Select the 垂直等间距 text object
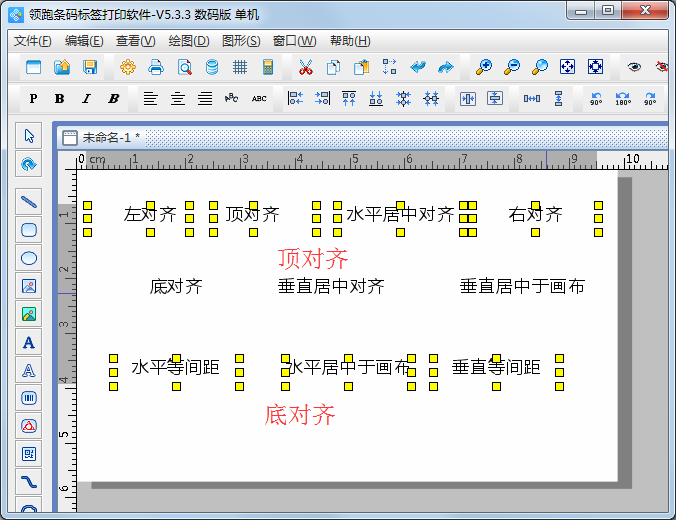Viewport: 676px width, 520px height. [496, 367]
